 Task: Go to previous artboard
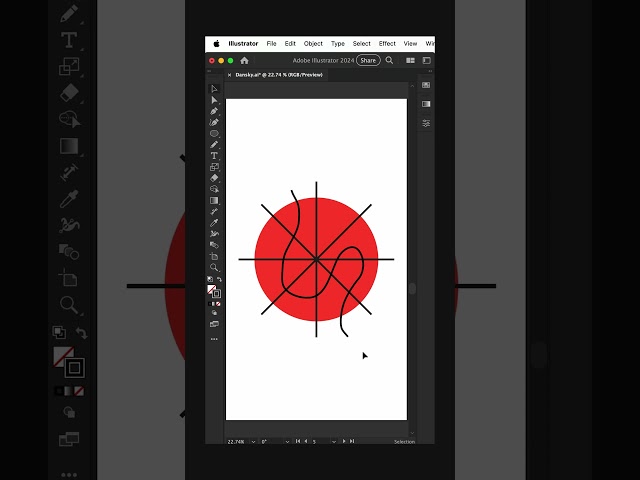306,441
